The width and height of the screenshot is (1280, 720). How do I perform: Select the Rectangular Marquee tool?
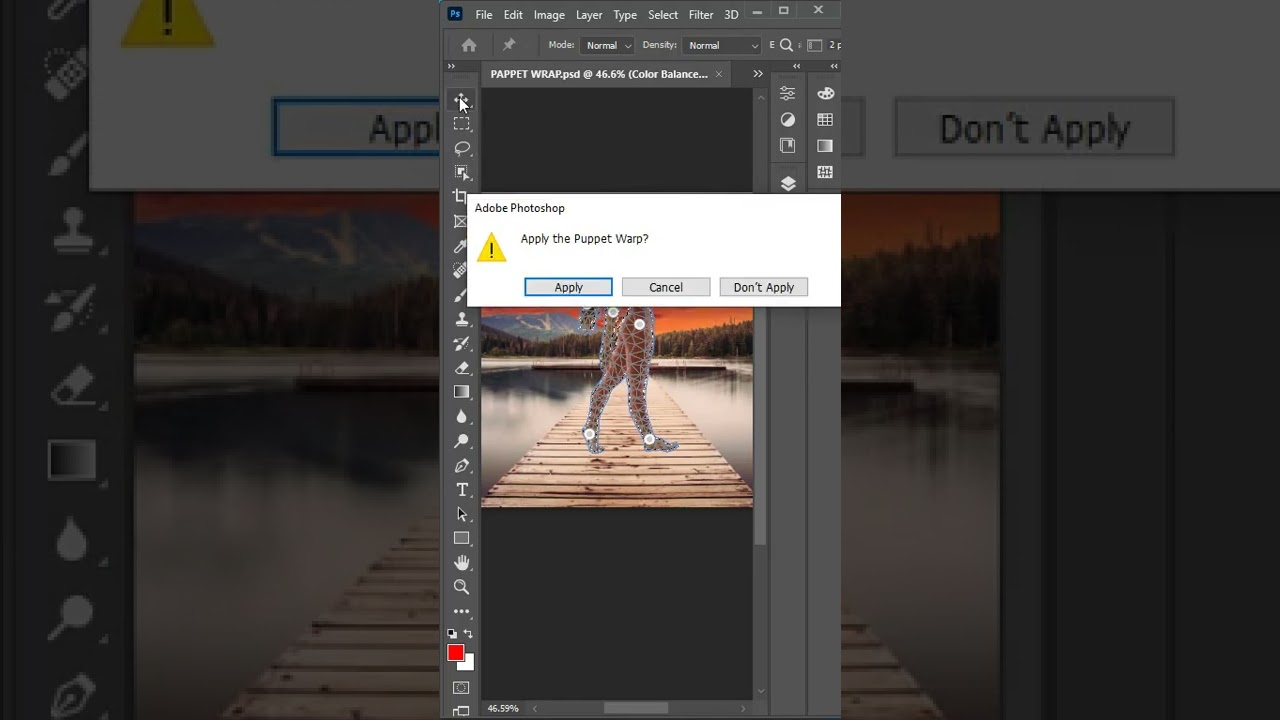[x=461, y=124]
